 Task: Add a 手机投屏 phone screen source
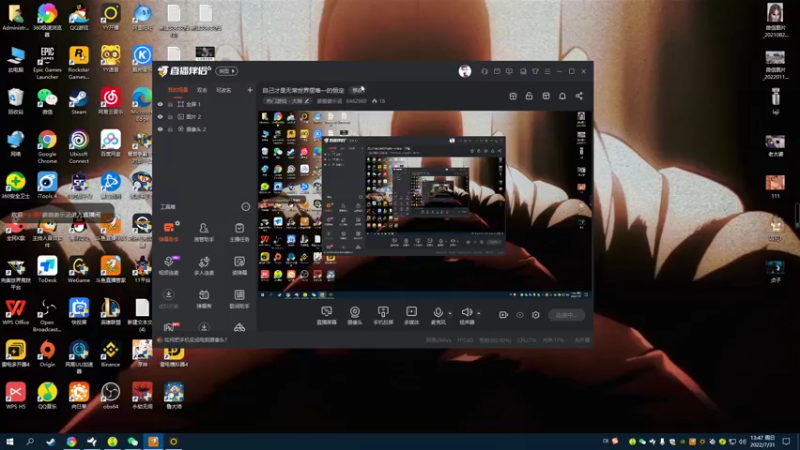pos(383,315)
